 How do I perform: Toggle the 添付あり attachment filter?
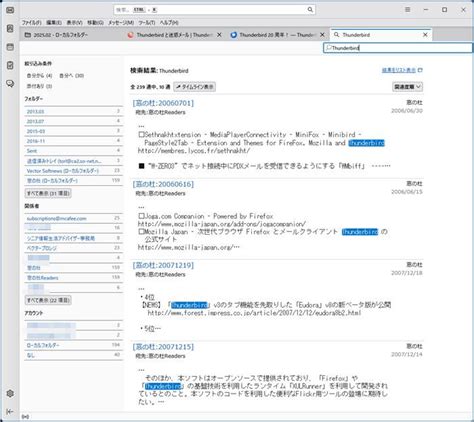pos(39,86)
